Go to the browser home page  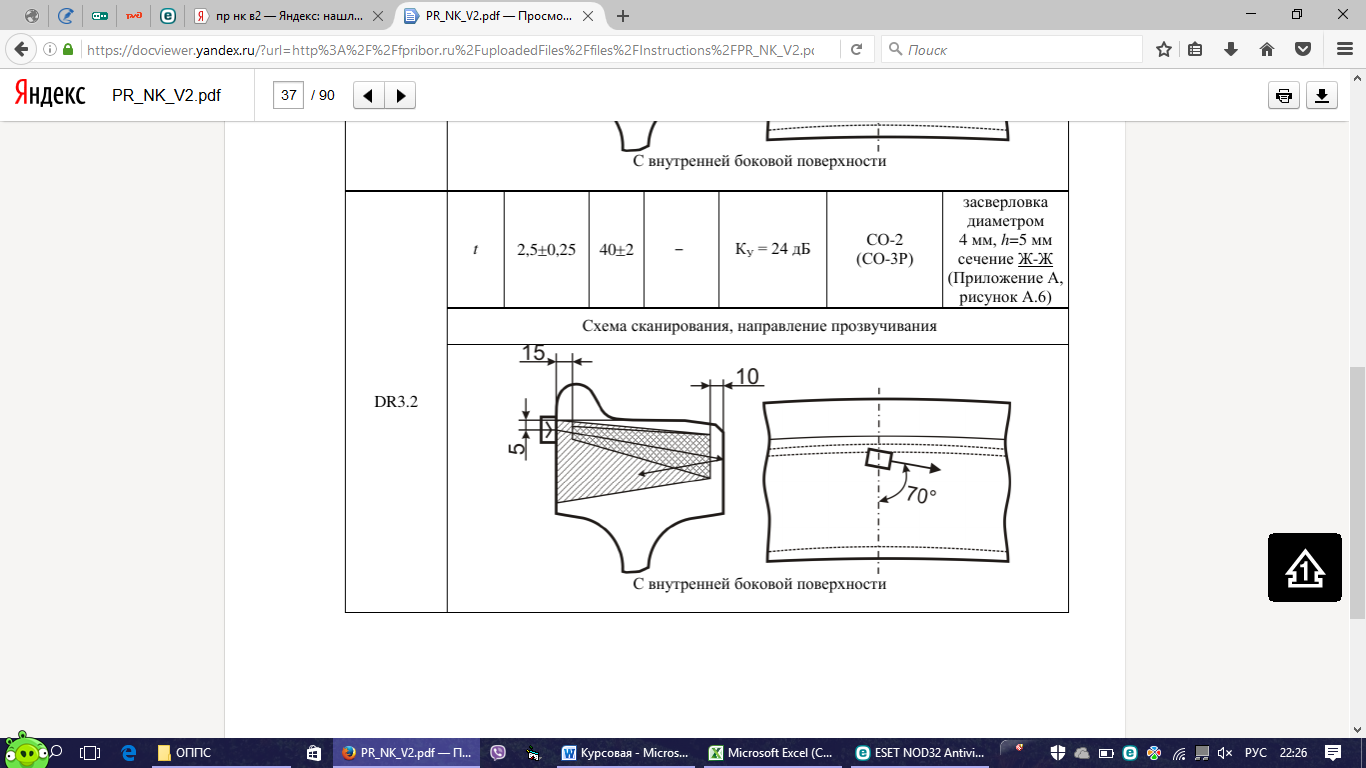pyautogui.click(x=1267, y=49)
